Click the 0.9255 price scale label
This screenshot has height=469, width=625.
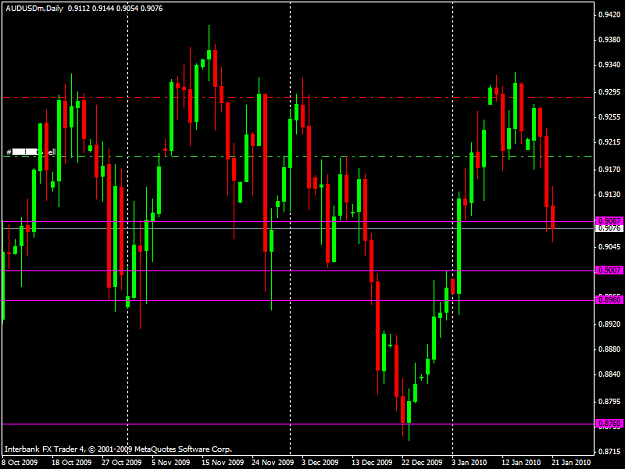tap(609, 117)
